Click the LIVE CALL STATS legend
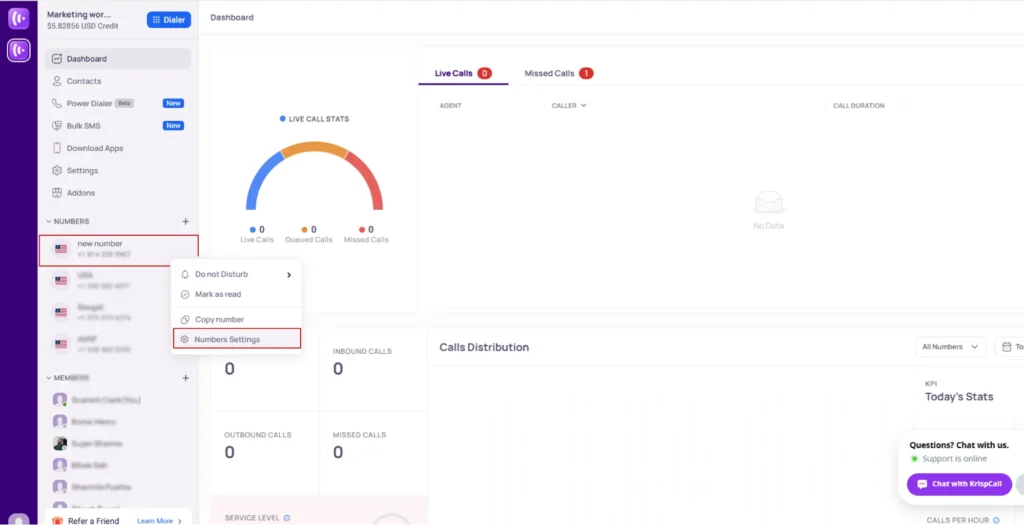 click(314, 119)
